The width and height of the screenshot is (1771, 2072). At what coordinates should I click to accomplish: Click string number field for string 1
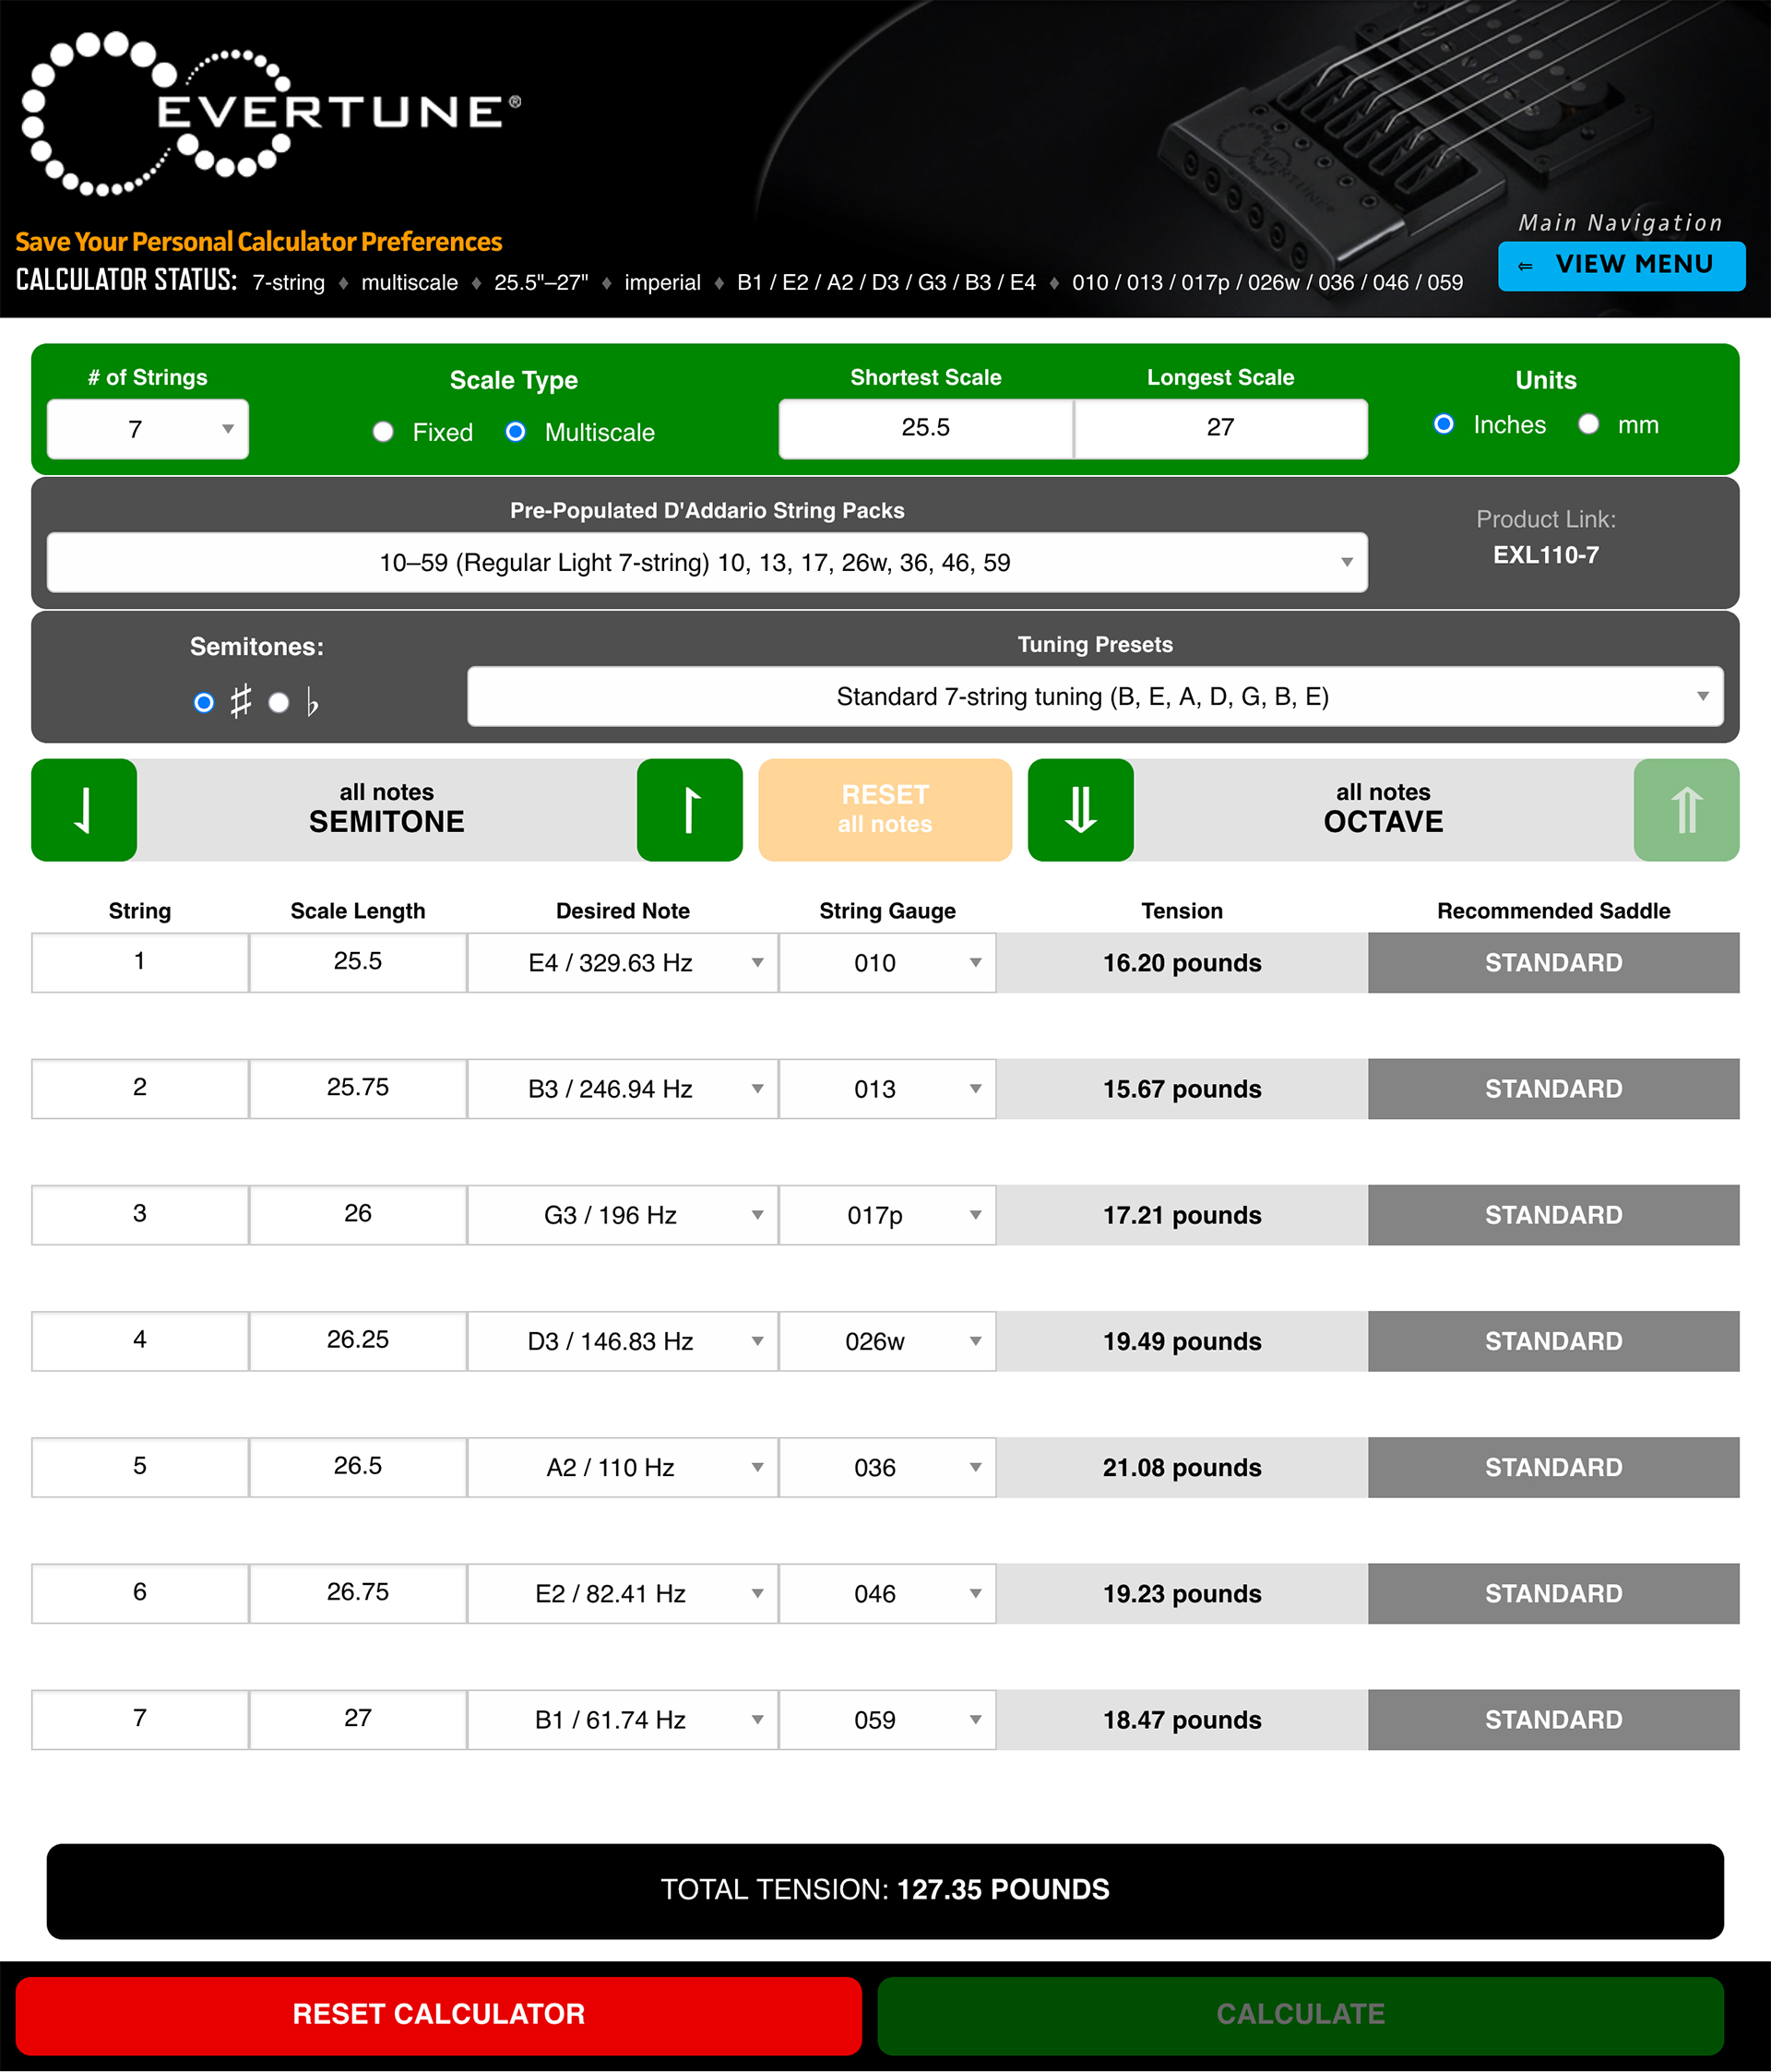pos(140,962)
